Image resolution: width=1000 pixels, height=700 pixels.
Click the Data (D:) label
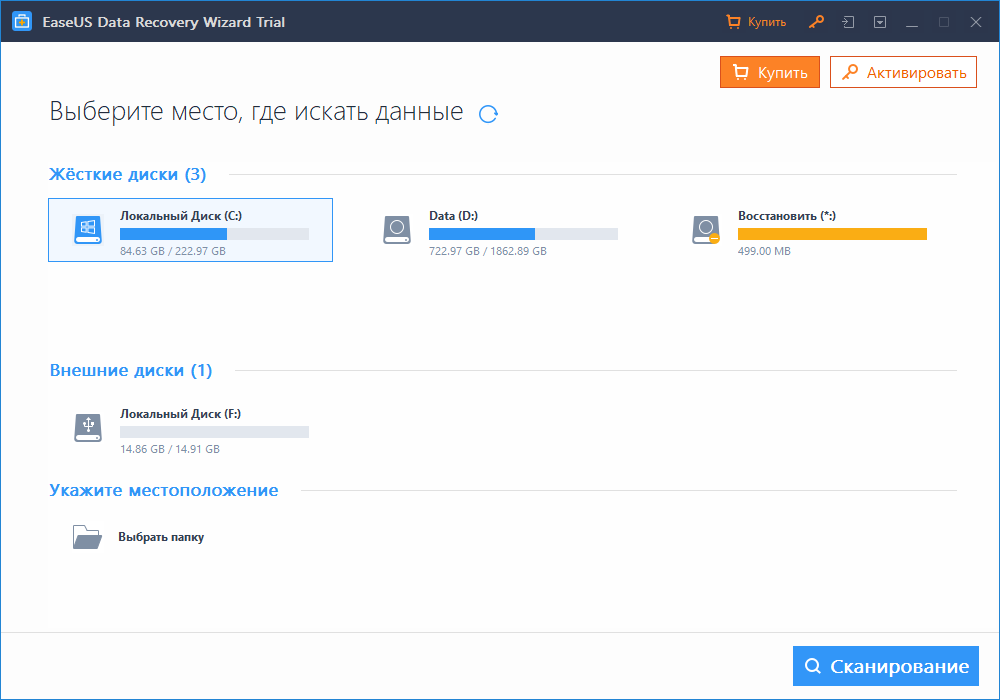[x=453, y=216]
